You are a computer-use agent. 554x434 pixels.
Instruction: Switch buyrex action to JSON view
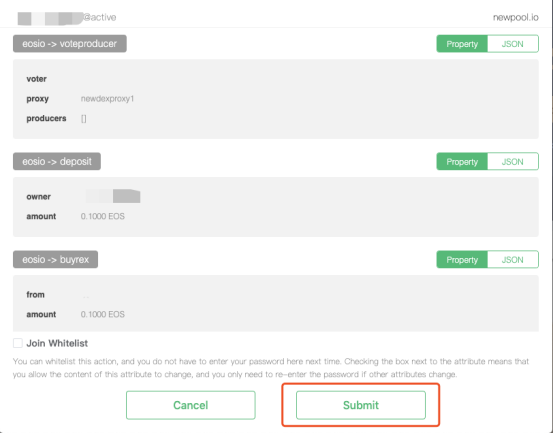pos(513,260)
